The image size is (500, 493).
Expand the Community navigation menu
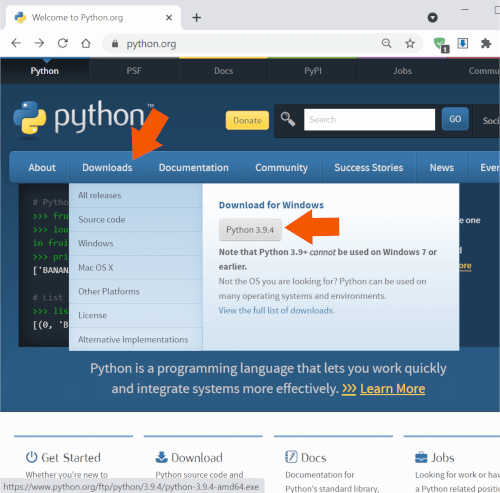click(x=281, y=167)
